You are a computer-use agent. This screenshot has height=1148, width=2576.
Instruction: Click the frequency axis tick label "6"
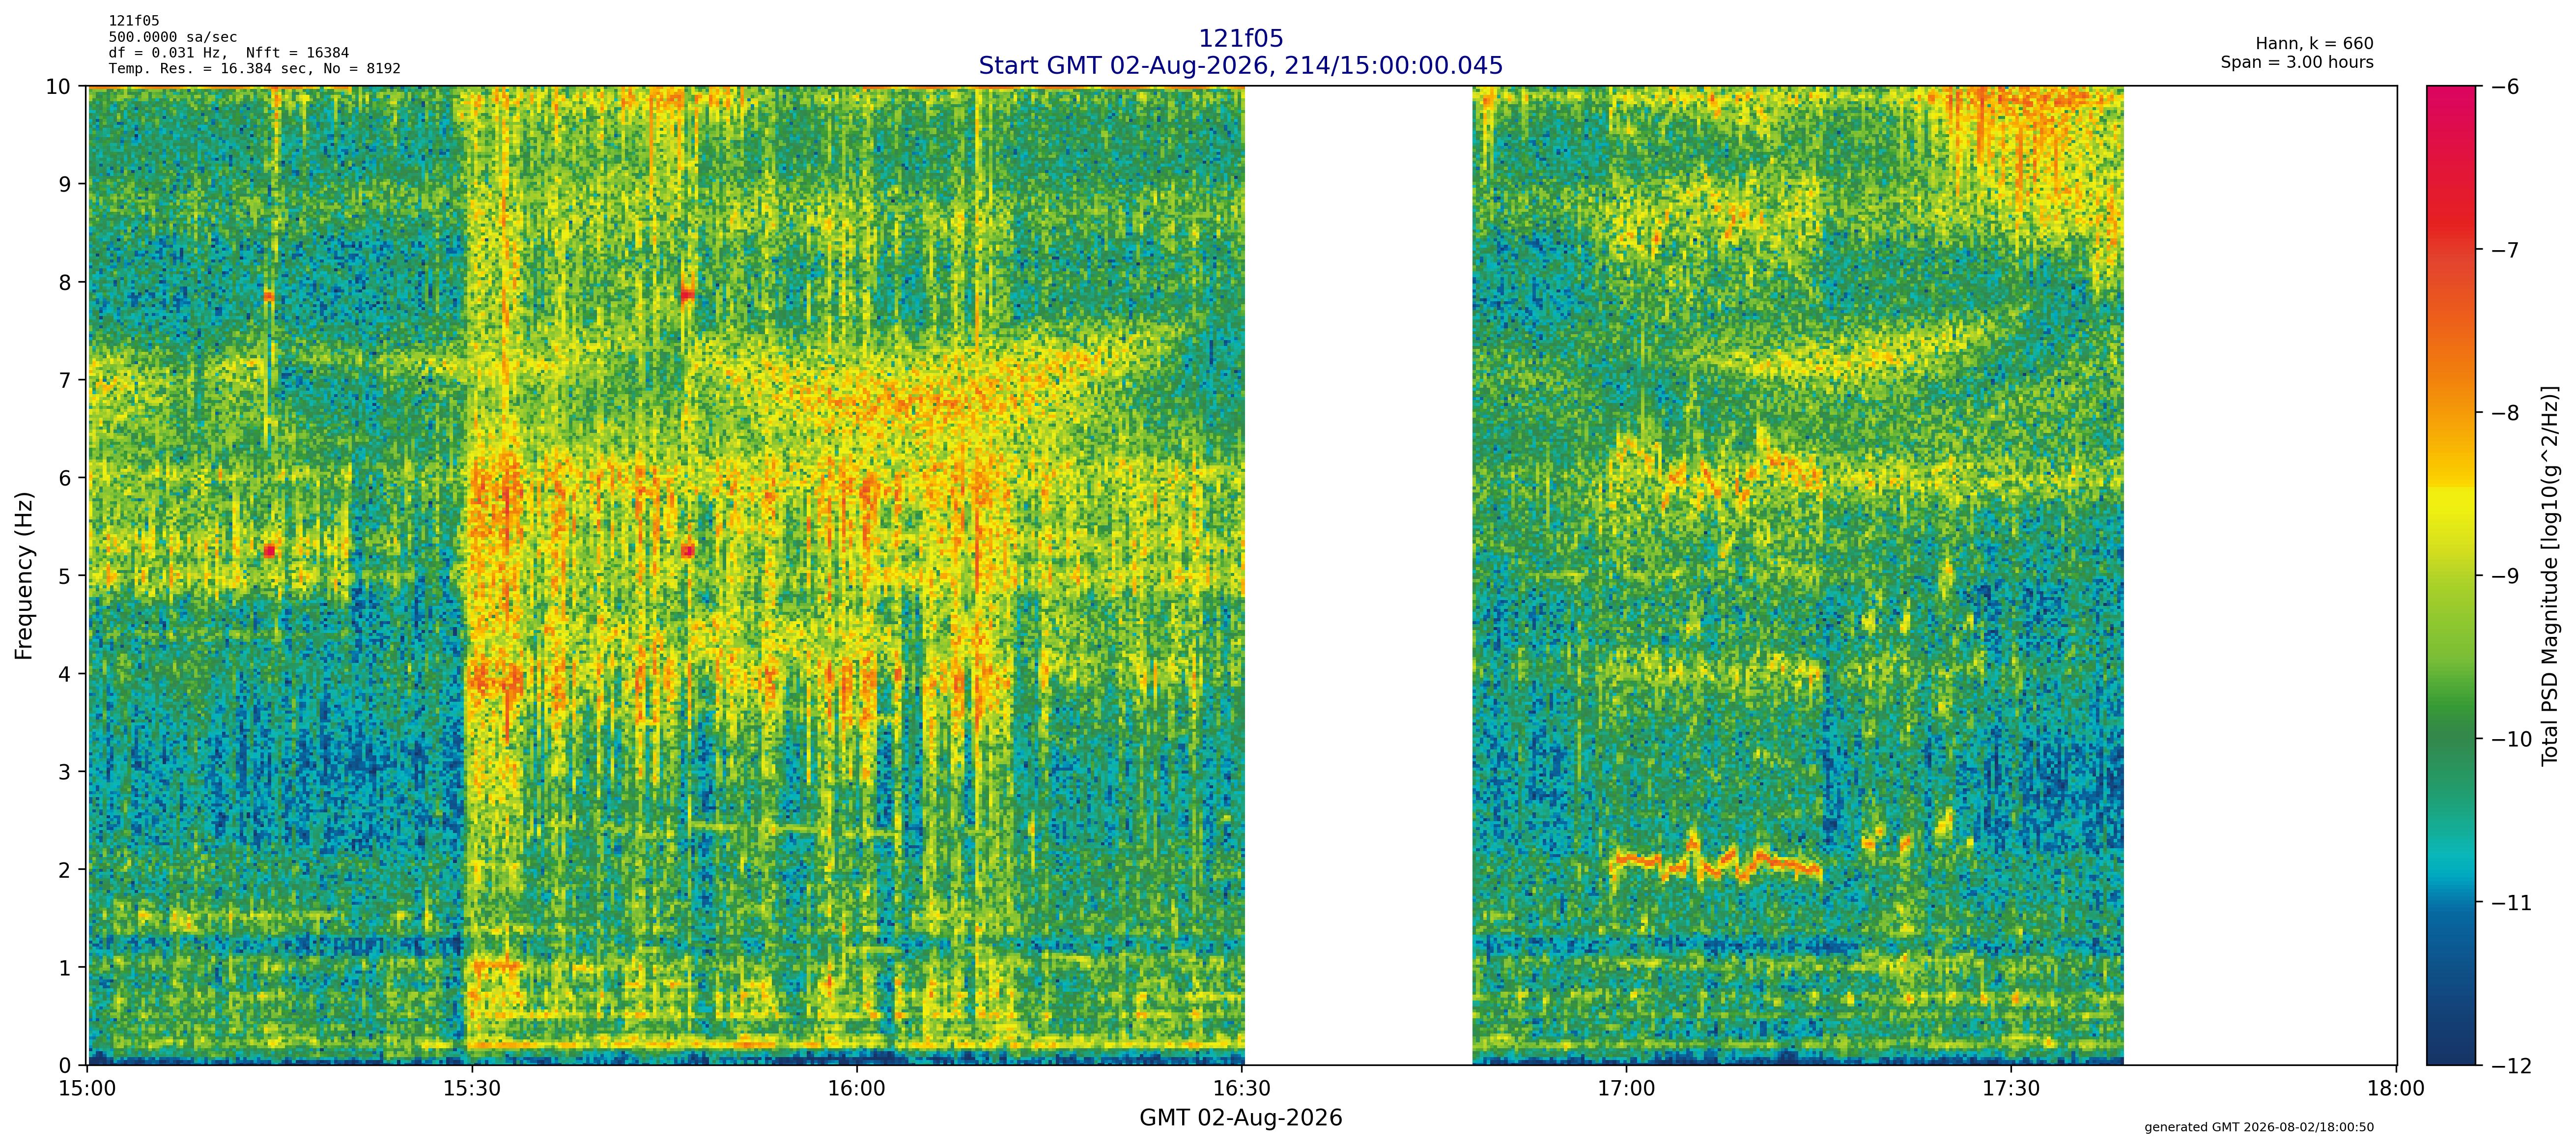65,478
